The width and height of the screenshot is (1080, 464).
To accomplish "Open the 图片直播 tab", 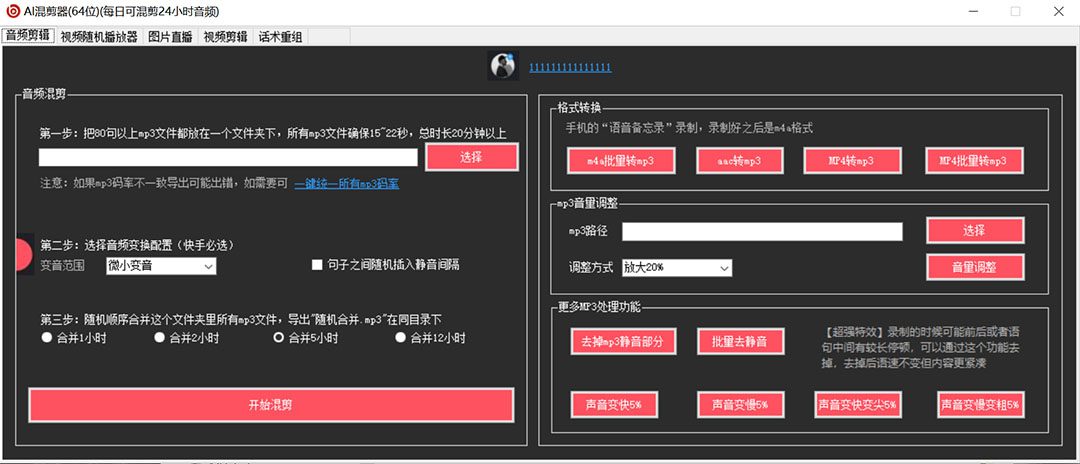I will (x=171, y=37).
